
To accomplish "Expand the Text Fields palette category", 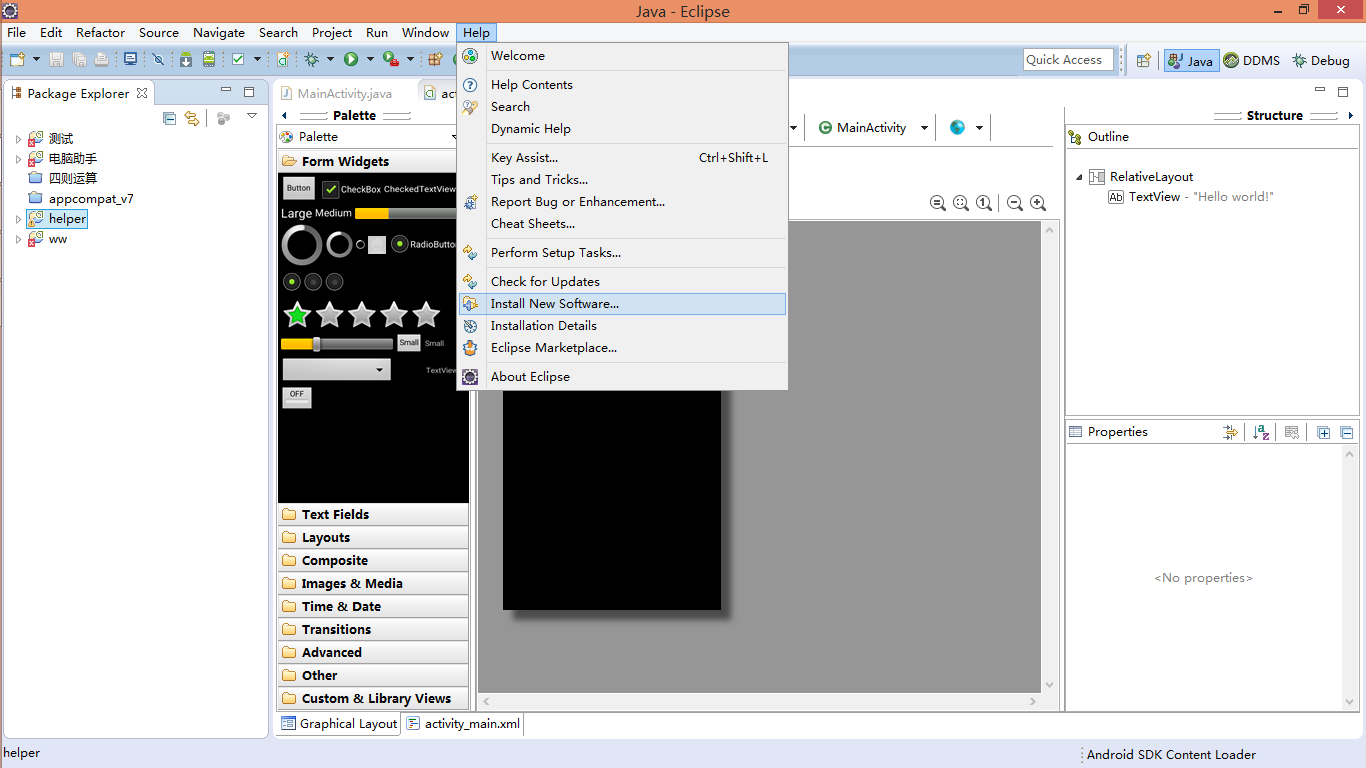I will tap(335, 514).
